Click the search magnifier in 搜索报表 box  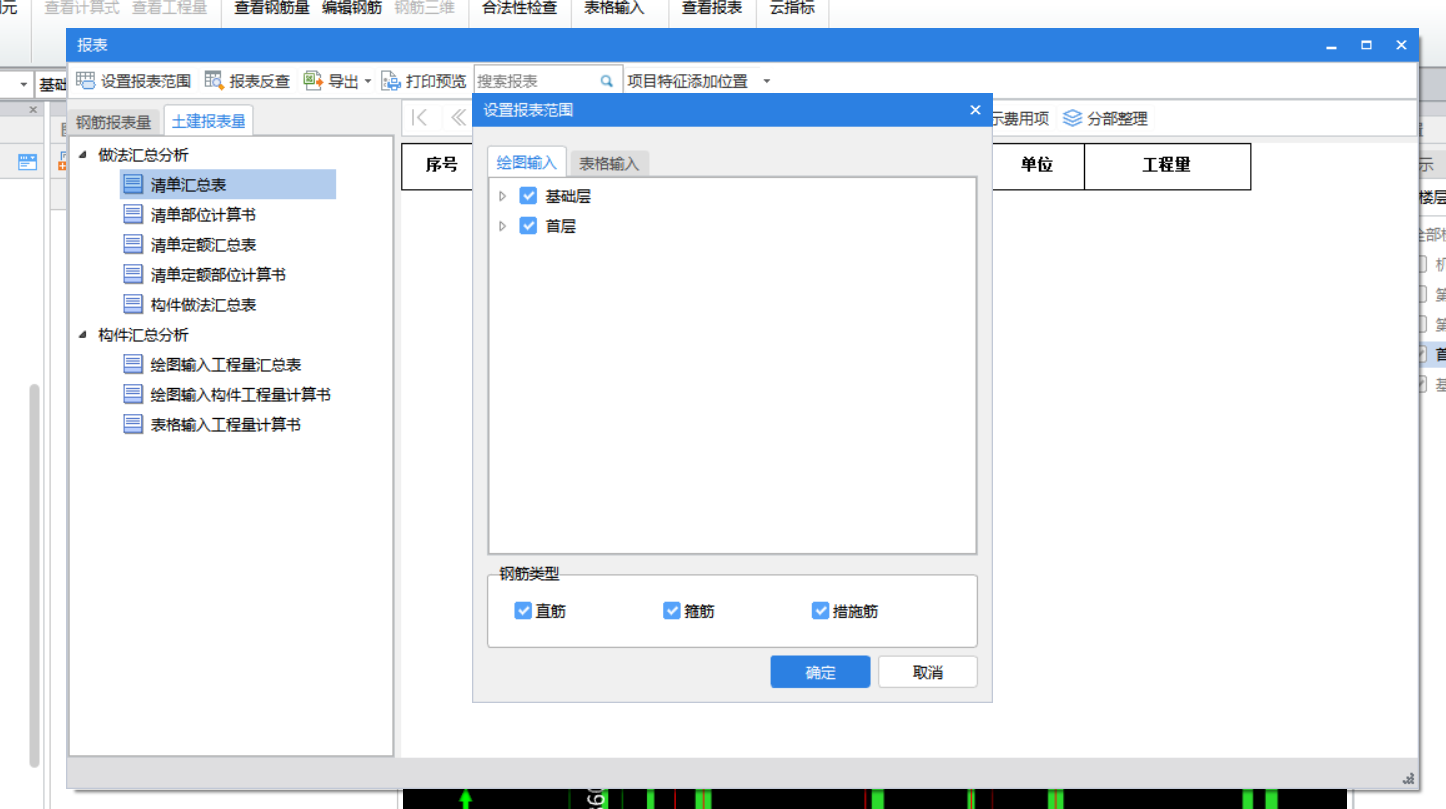(x=606, y=81)
